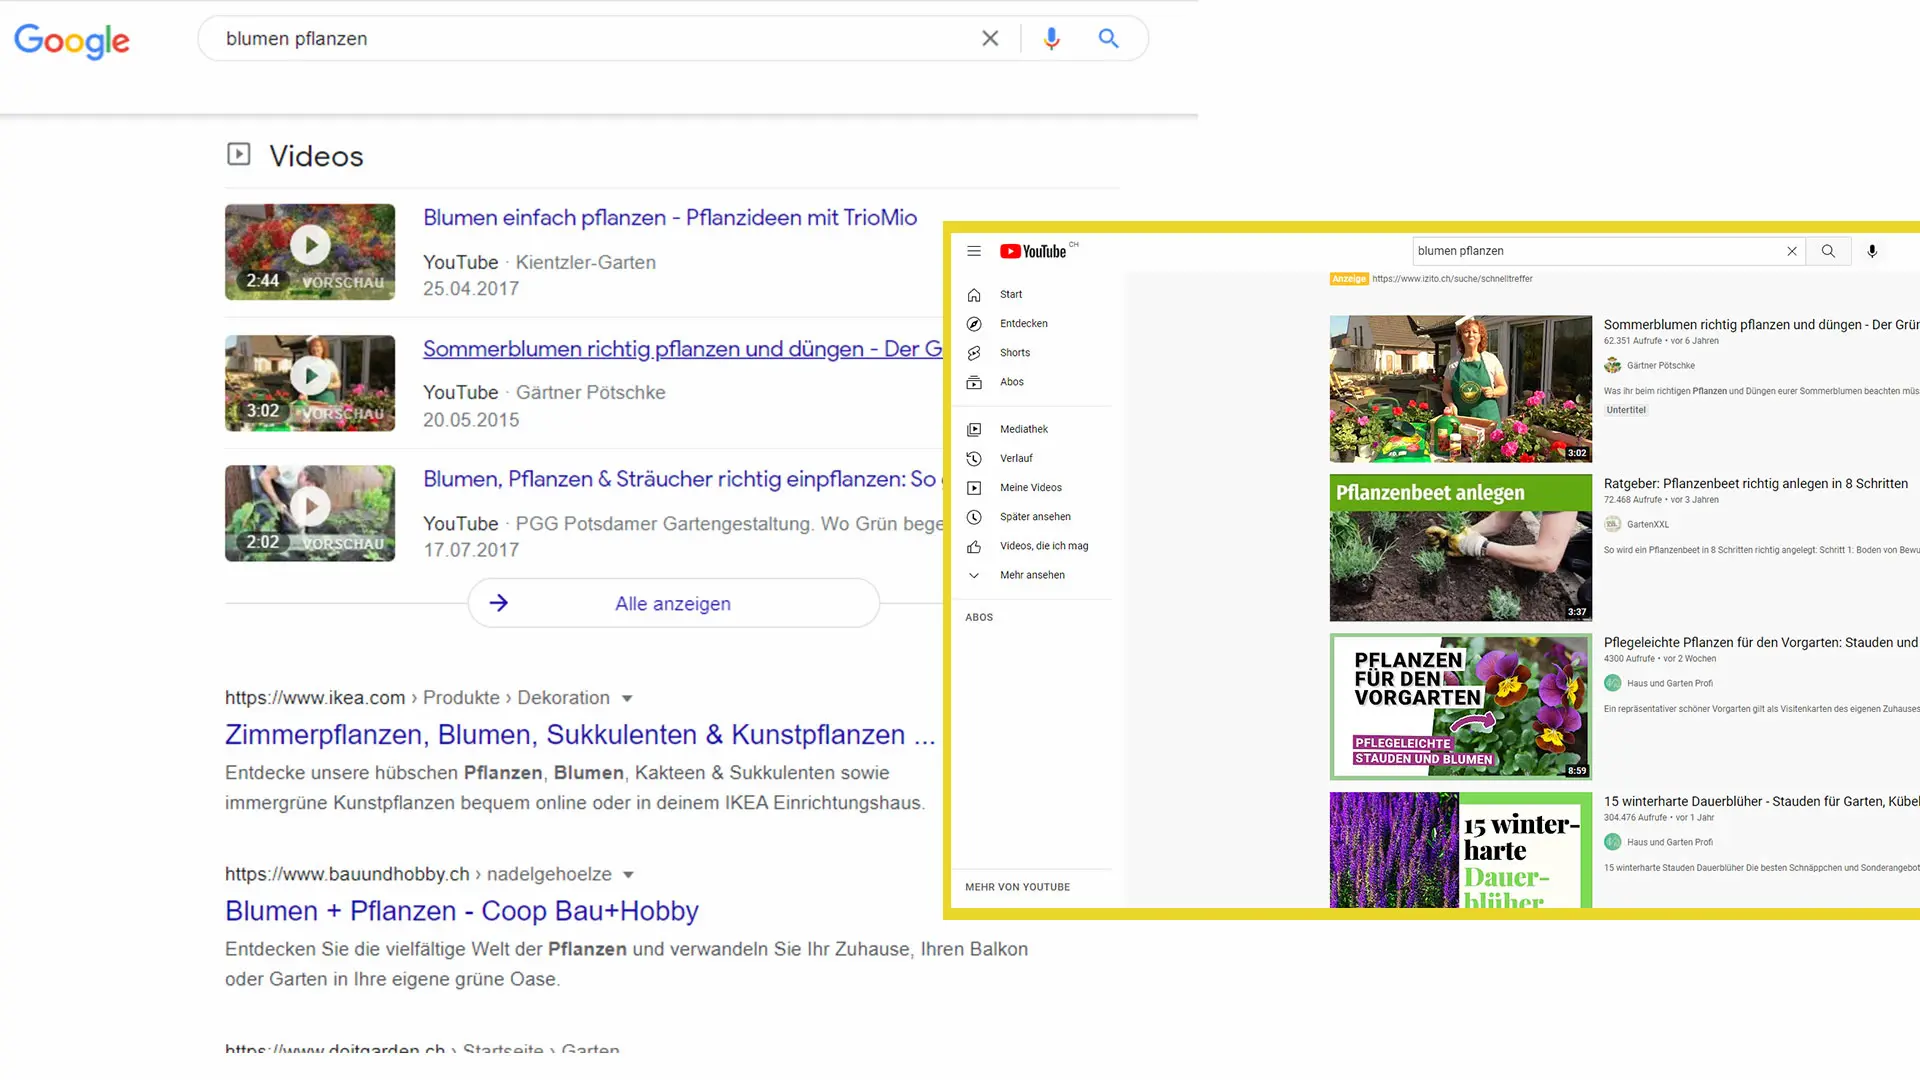The image size is (1920, 1080).
Task: Click the Videos section play icon
Action: click(x=238, y=154)
